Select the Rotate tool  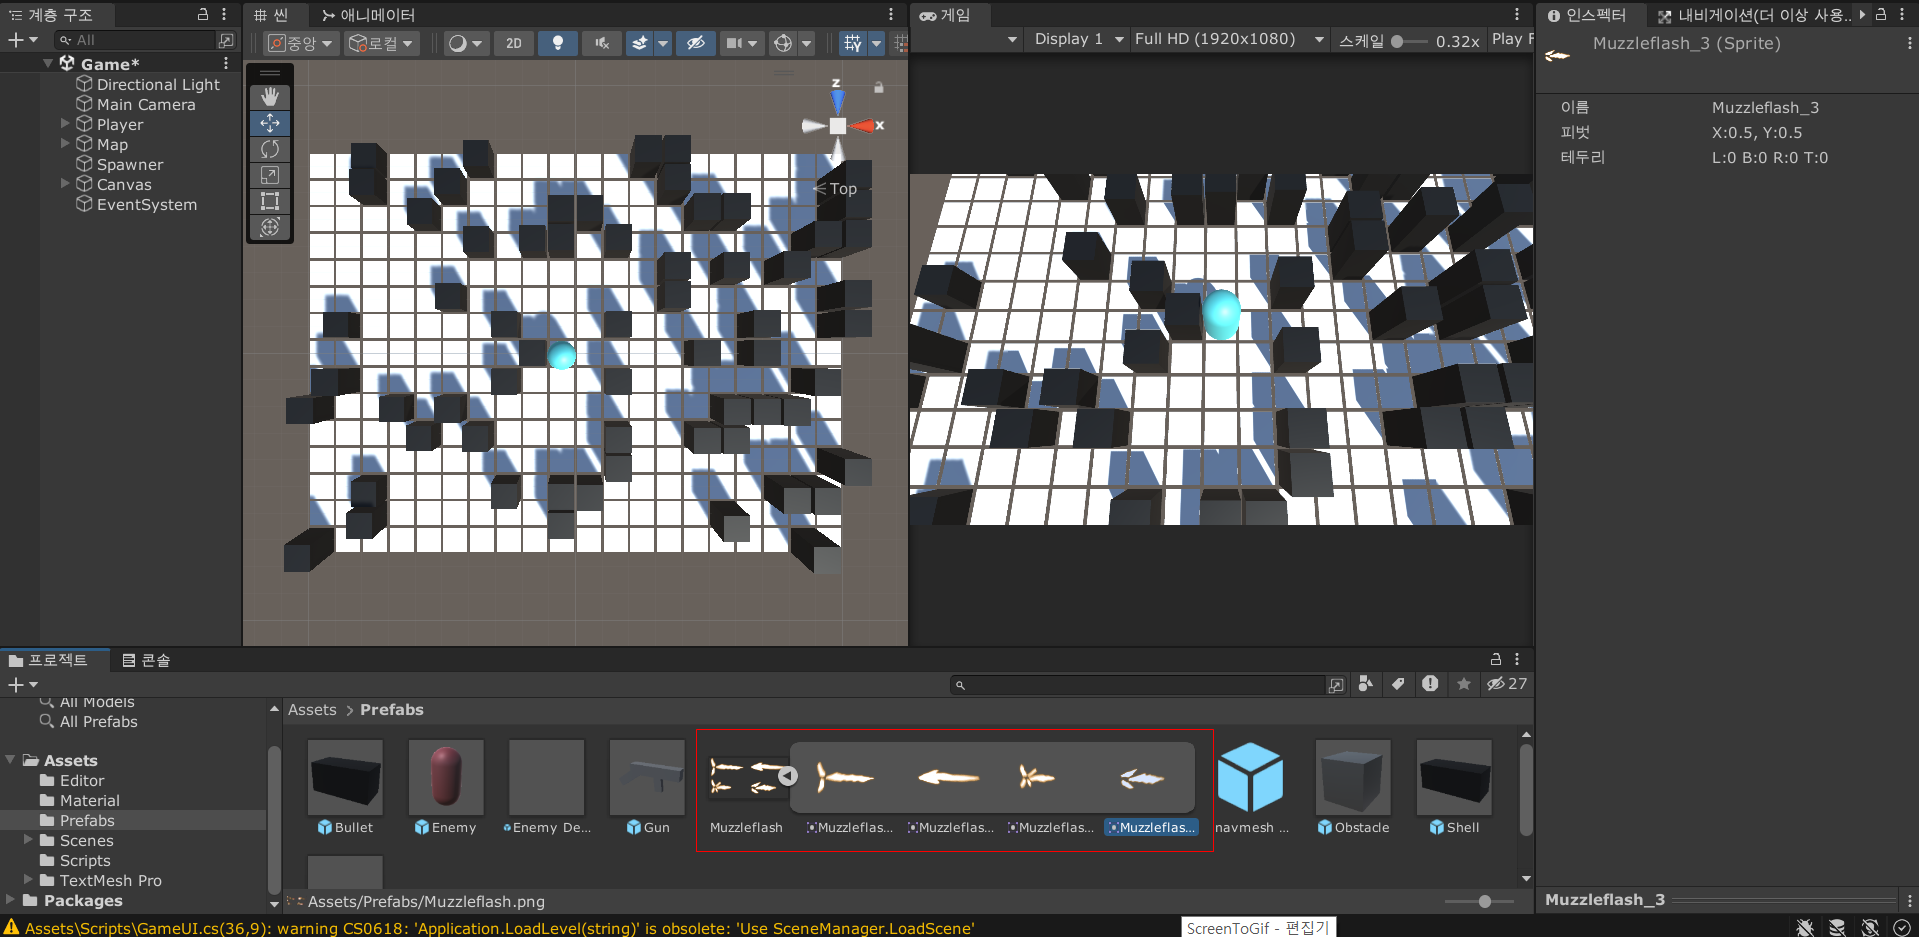point(270,149)
